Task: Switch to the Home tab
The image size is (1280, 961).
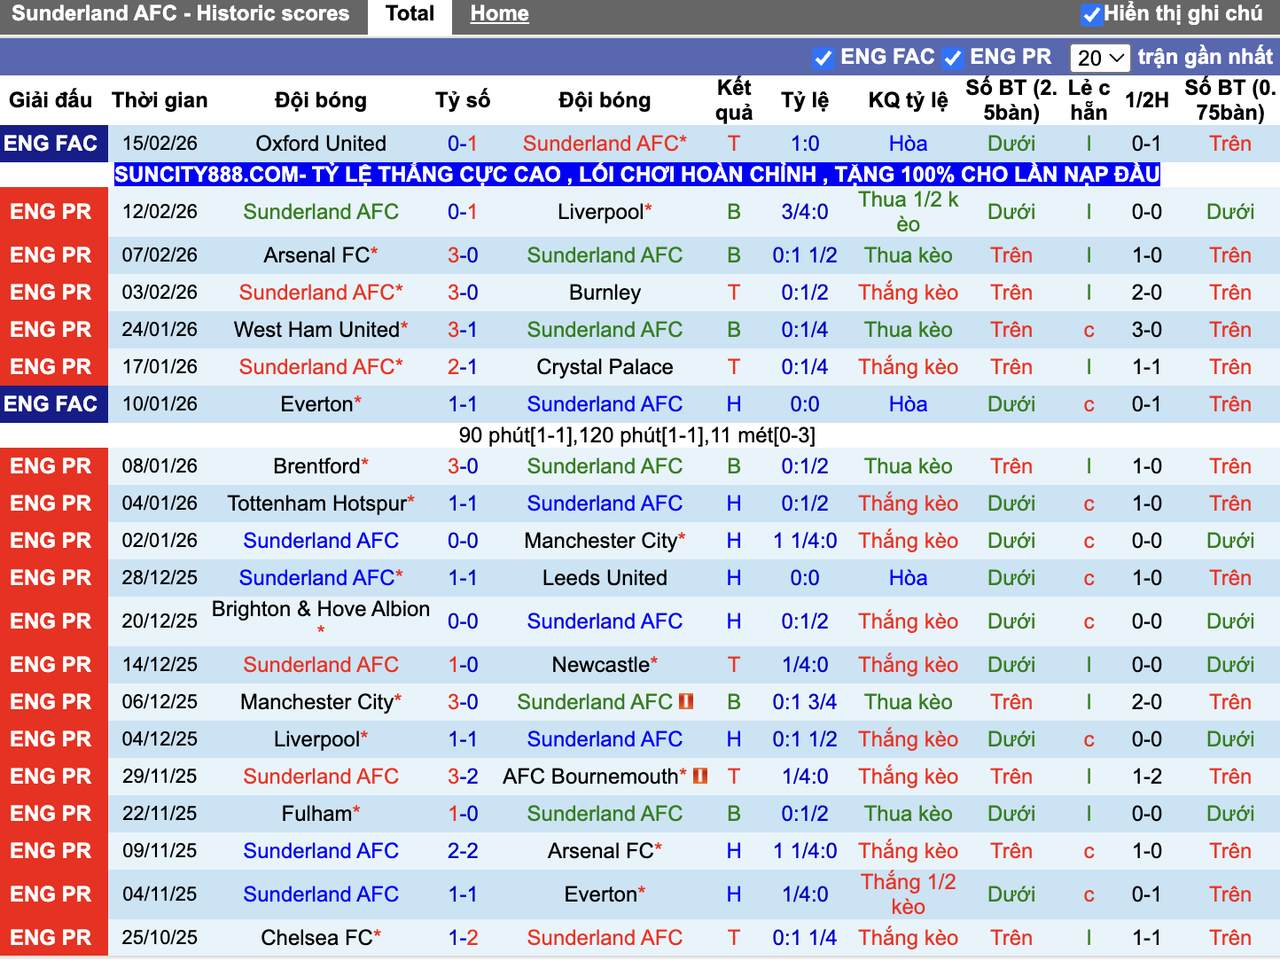Action: (x=499, y=13)
